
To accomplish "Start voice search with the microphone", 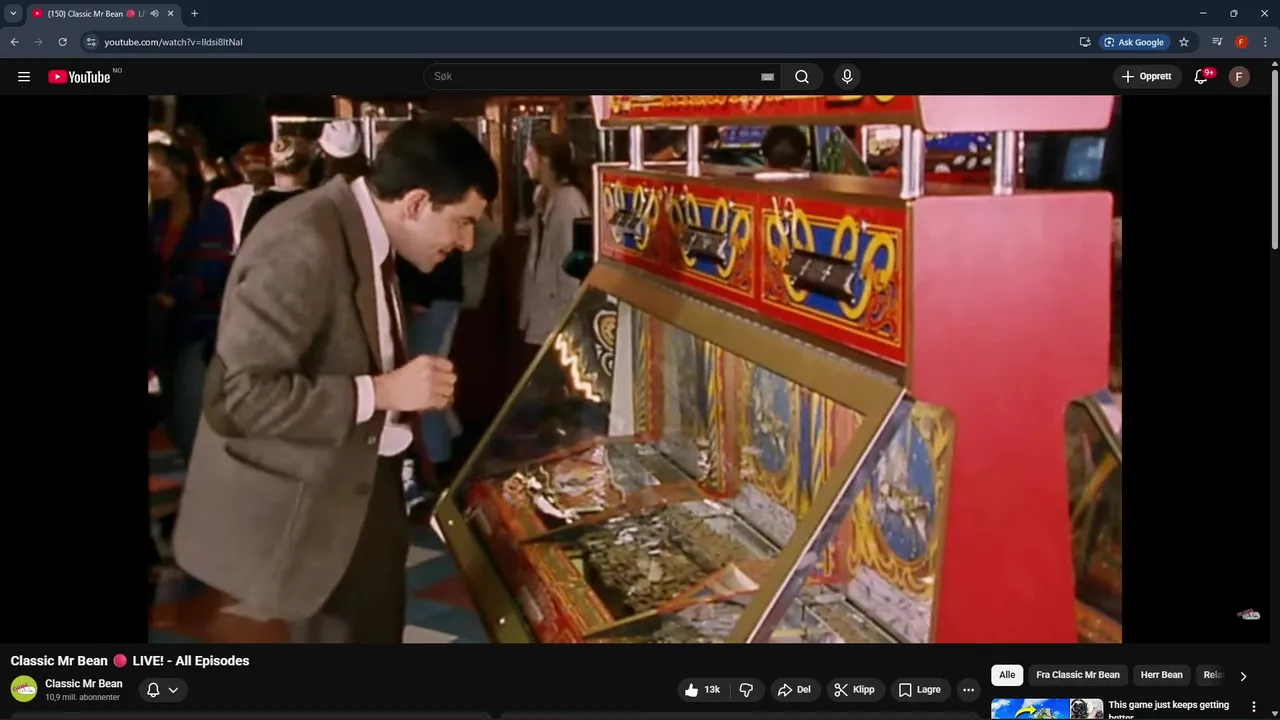I will click(x=847, y=77).
